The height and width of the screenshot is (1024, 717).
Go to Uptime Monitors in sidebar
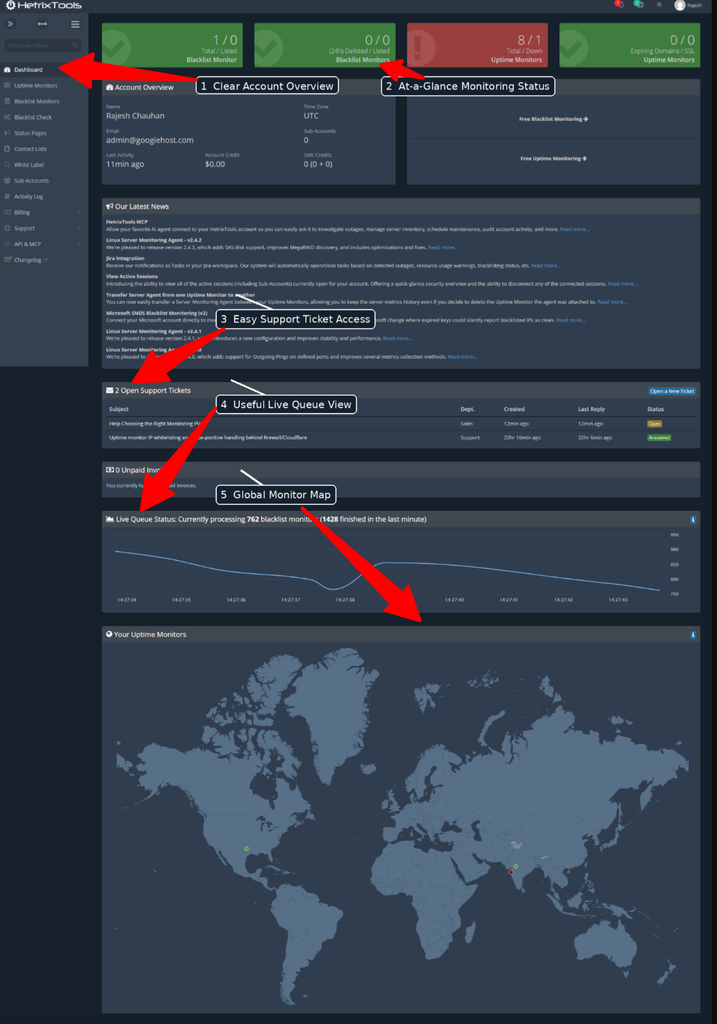(44, 86)
